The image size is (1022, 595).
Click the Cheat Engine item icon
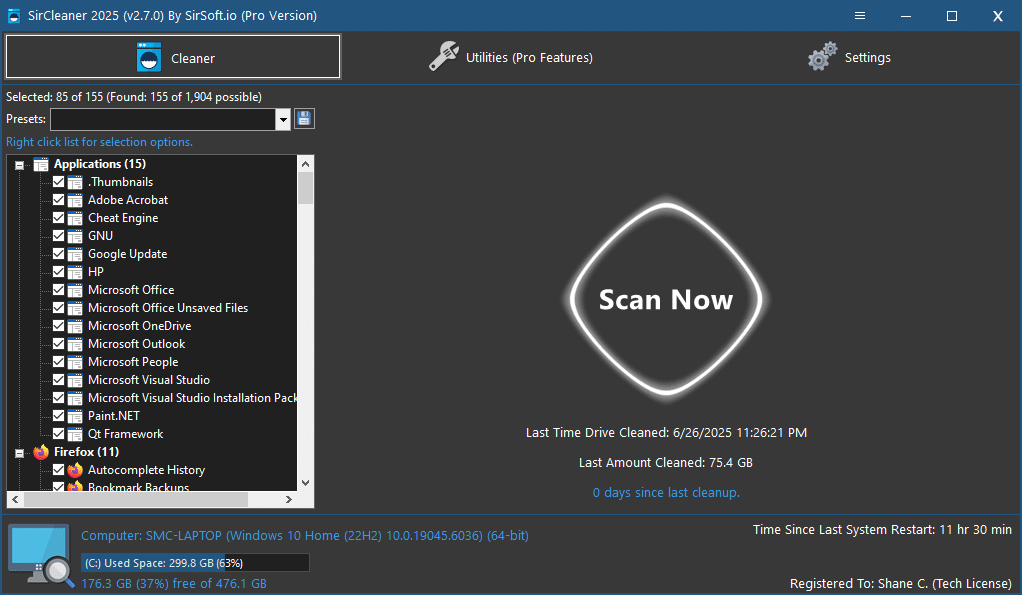75,218
